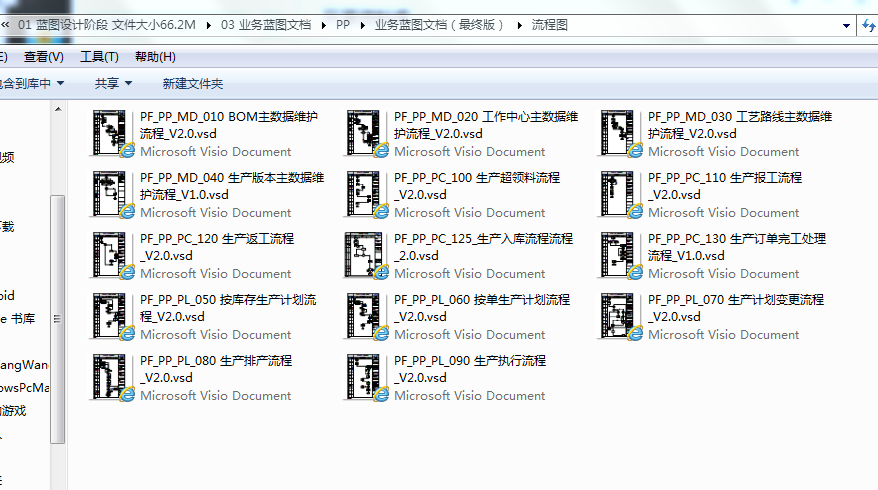Click the 新建文件夹 button
The image size is (878, 490).
pyautogui.click(x=193, y=83)
